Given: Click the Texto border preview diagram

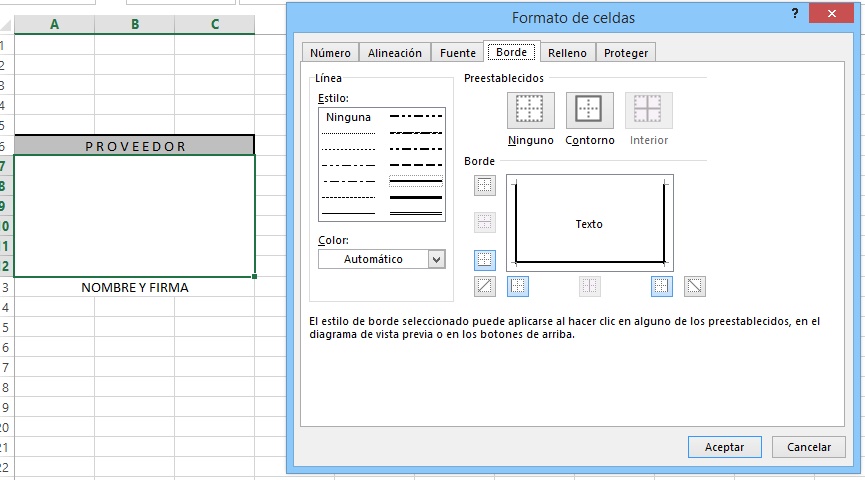Looking at the screenshot, I should point(589,223).
